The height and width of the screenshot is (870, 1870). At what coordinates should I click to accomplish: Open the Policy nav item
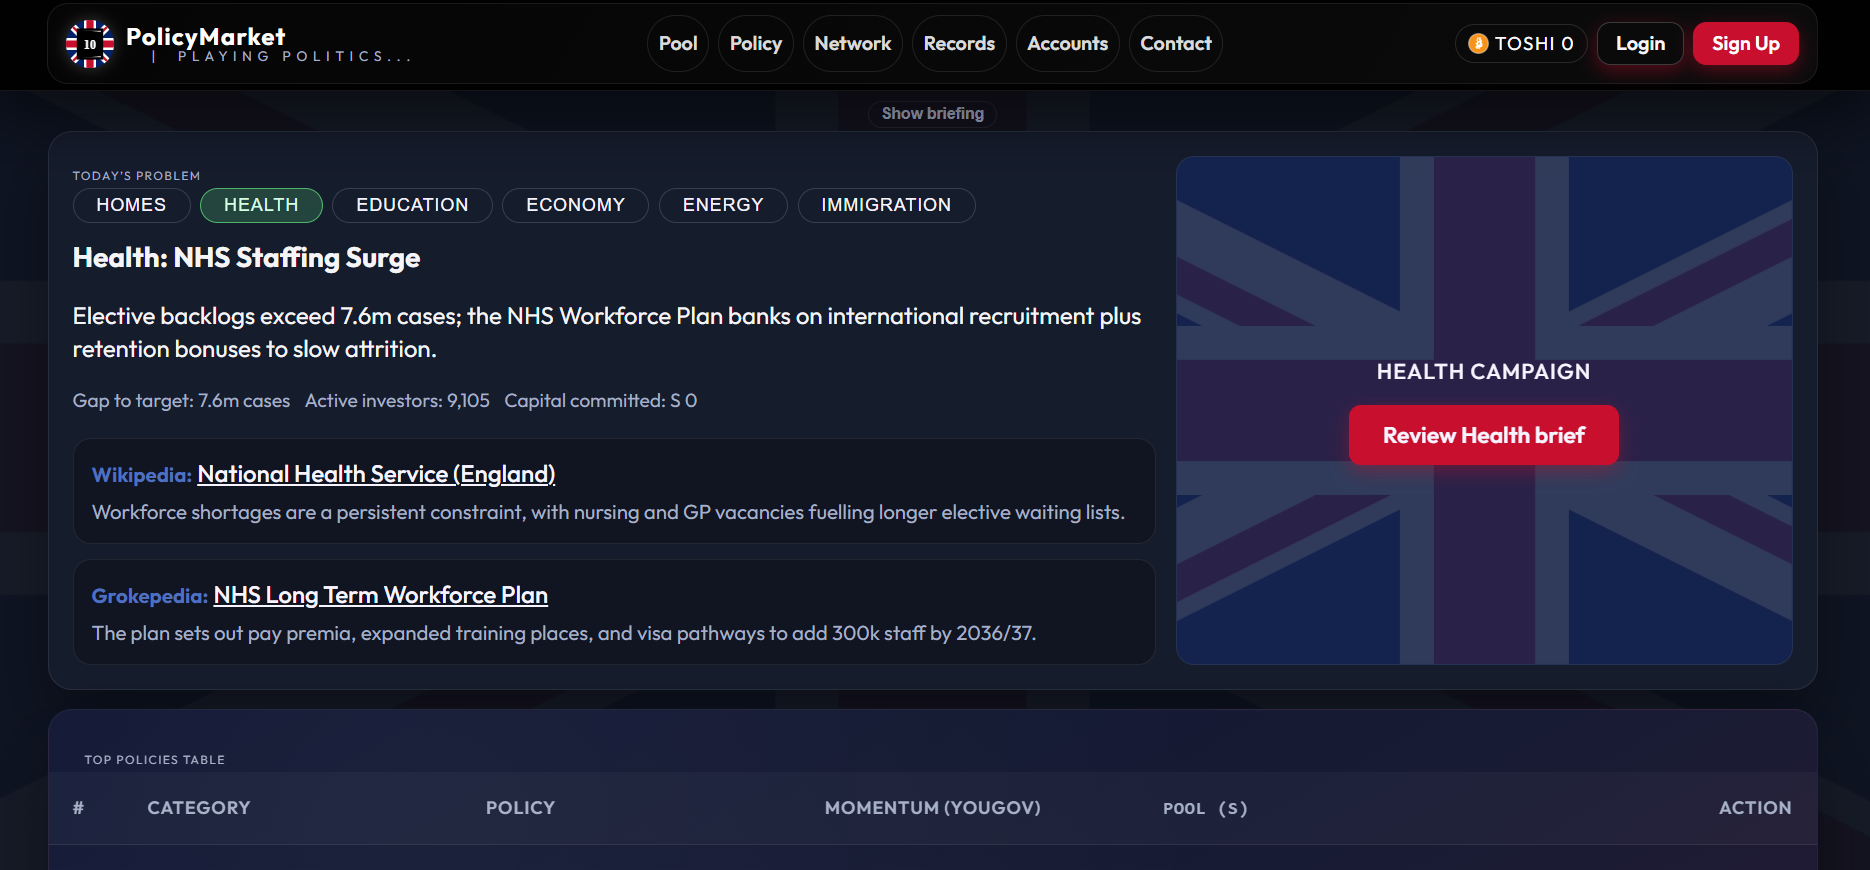tap(756, 44)
